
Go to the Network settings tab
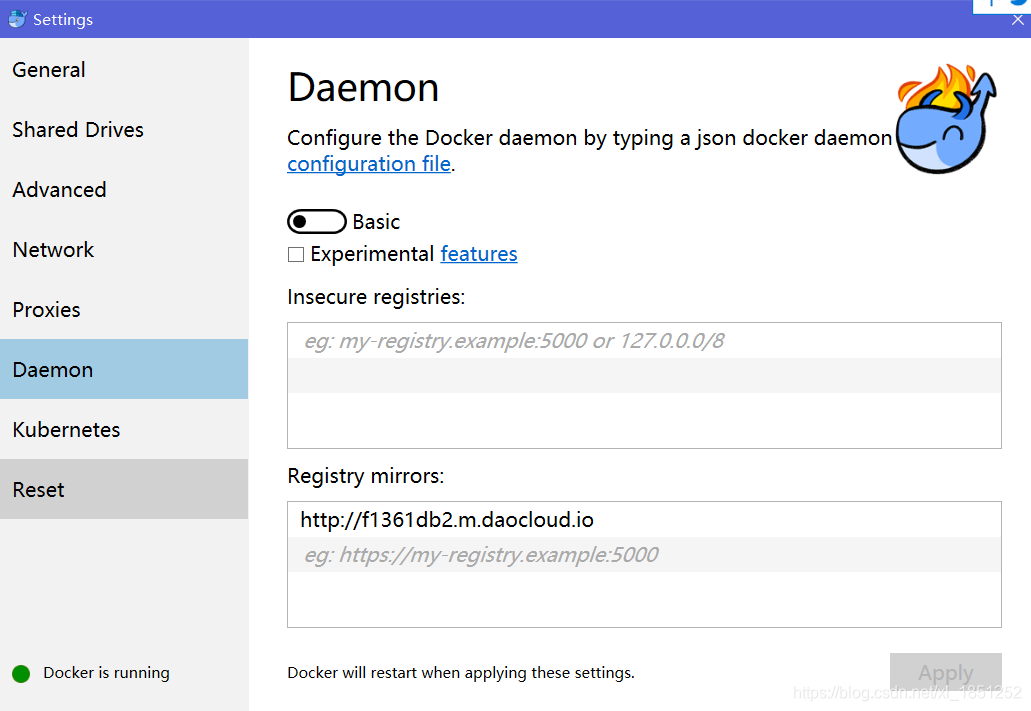tap(124, 249)
